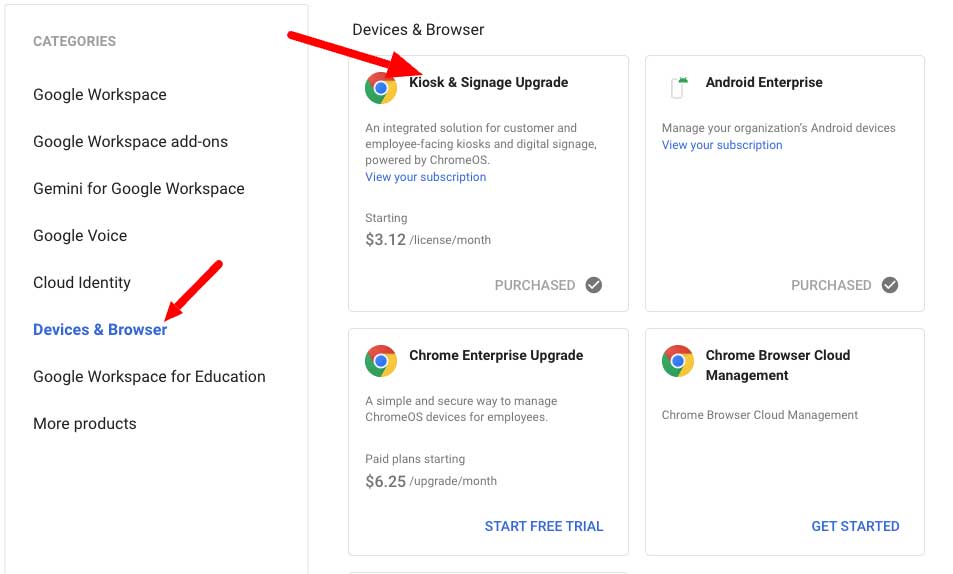Image resolution: width=953 pixels, height=574 pixels.
Task: Click the Chrome Browser Cloud Management icon
Action: [x=678, y=360]
